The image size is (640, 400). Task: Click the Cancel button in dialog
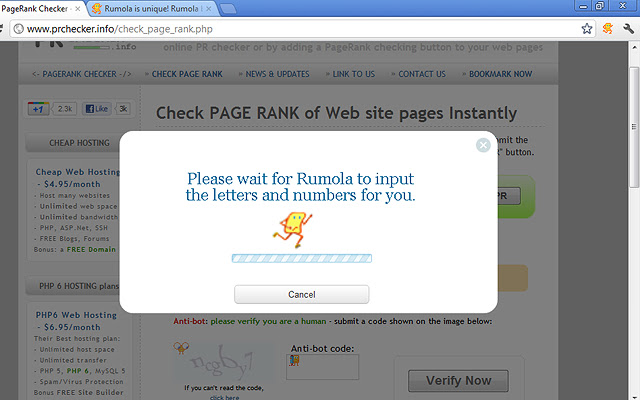(302, 294)
